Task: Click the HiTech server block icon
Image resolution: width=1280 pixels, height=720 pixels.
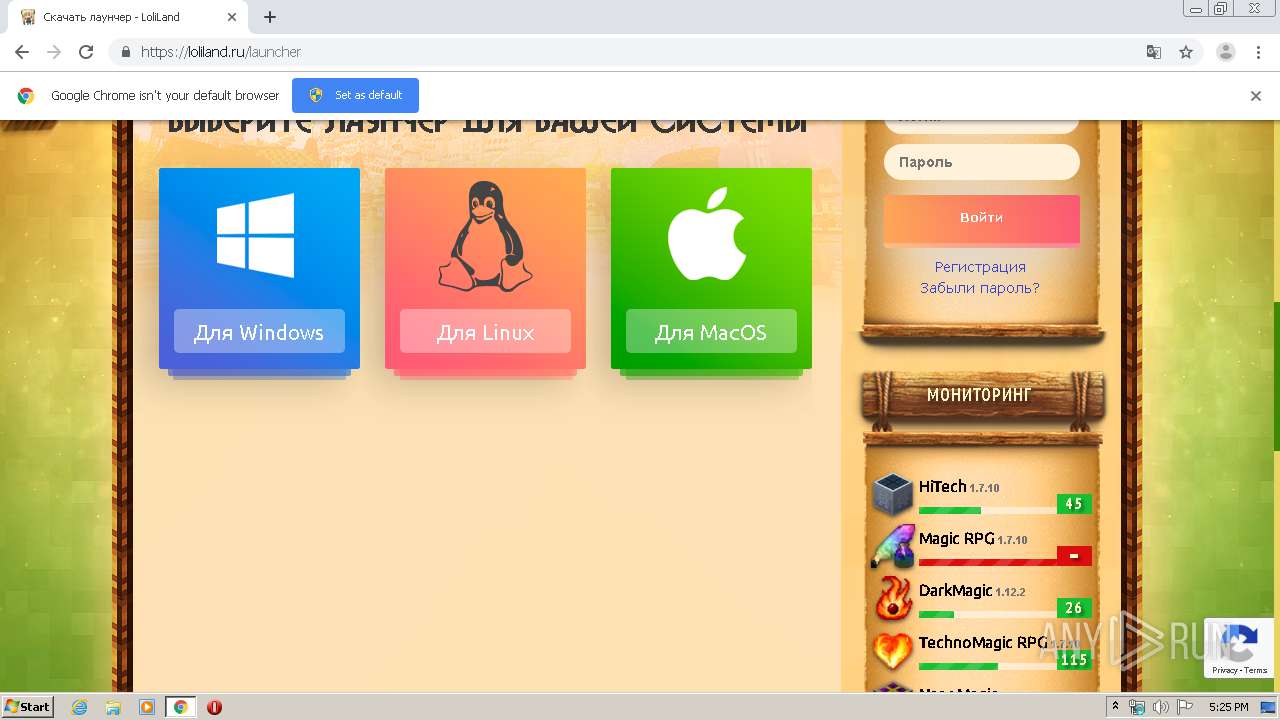Action: click(892, 494)
